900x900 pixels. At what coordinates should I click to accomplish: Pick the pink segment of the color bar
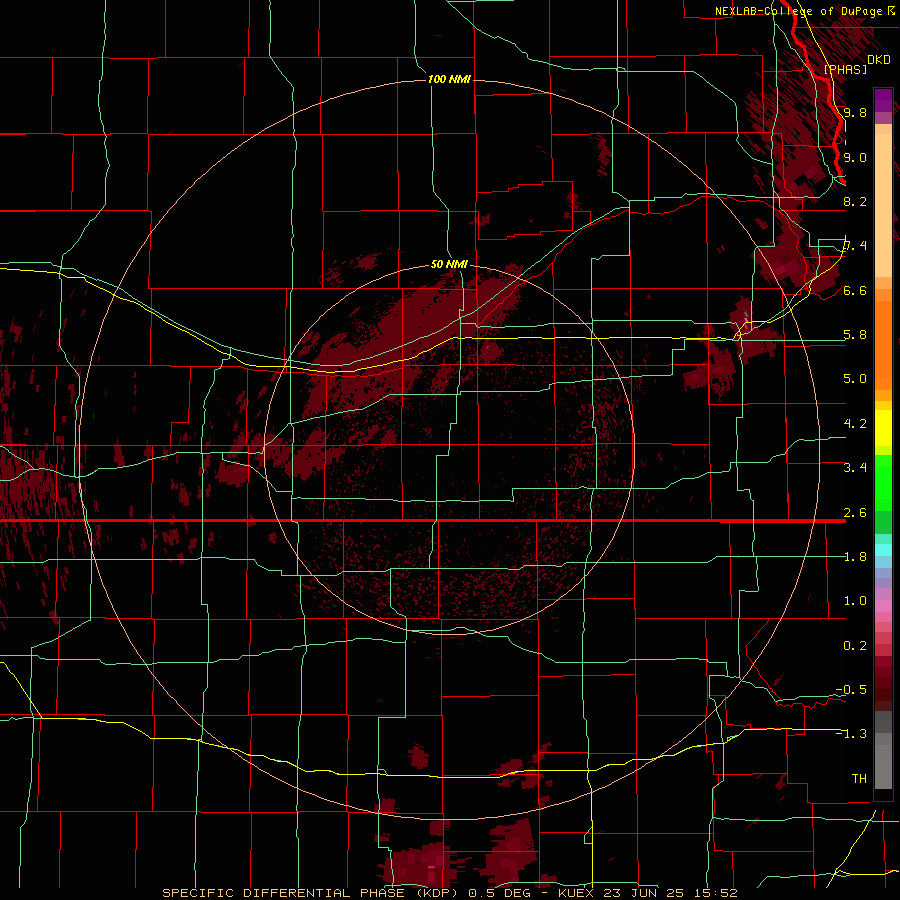[x=883, y=606]
